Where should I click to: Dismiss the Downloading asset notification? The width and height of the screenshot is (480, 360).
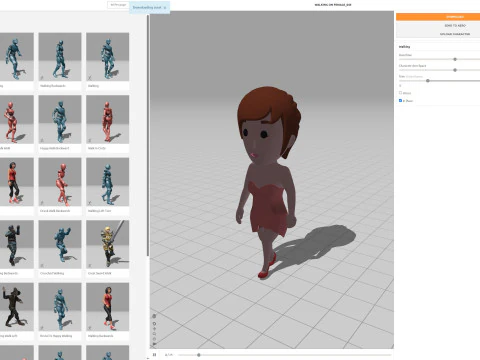click(x=165, y=7)
